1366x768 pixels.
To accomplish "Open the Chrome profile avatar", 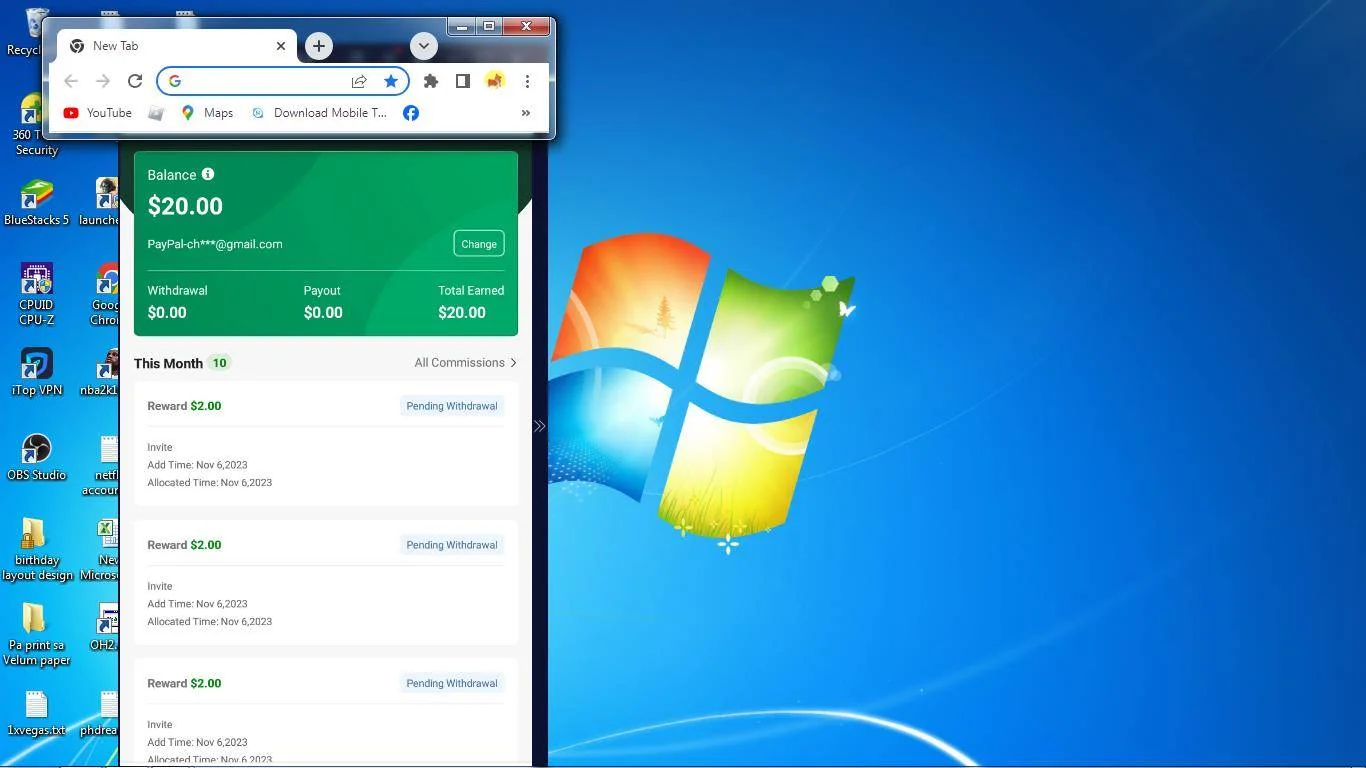I will [x=494, y=81].
